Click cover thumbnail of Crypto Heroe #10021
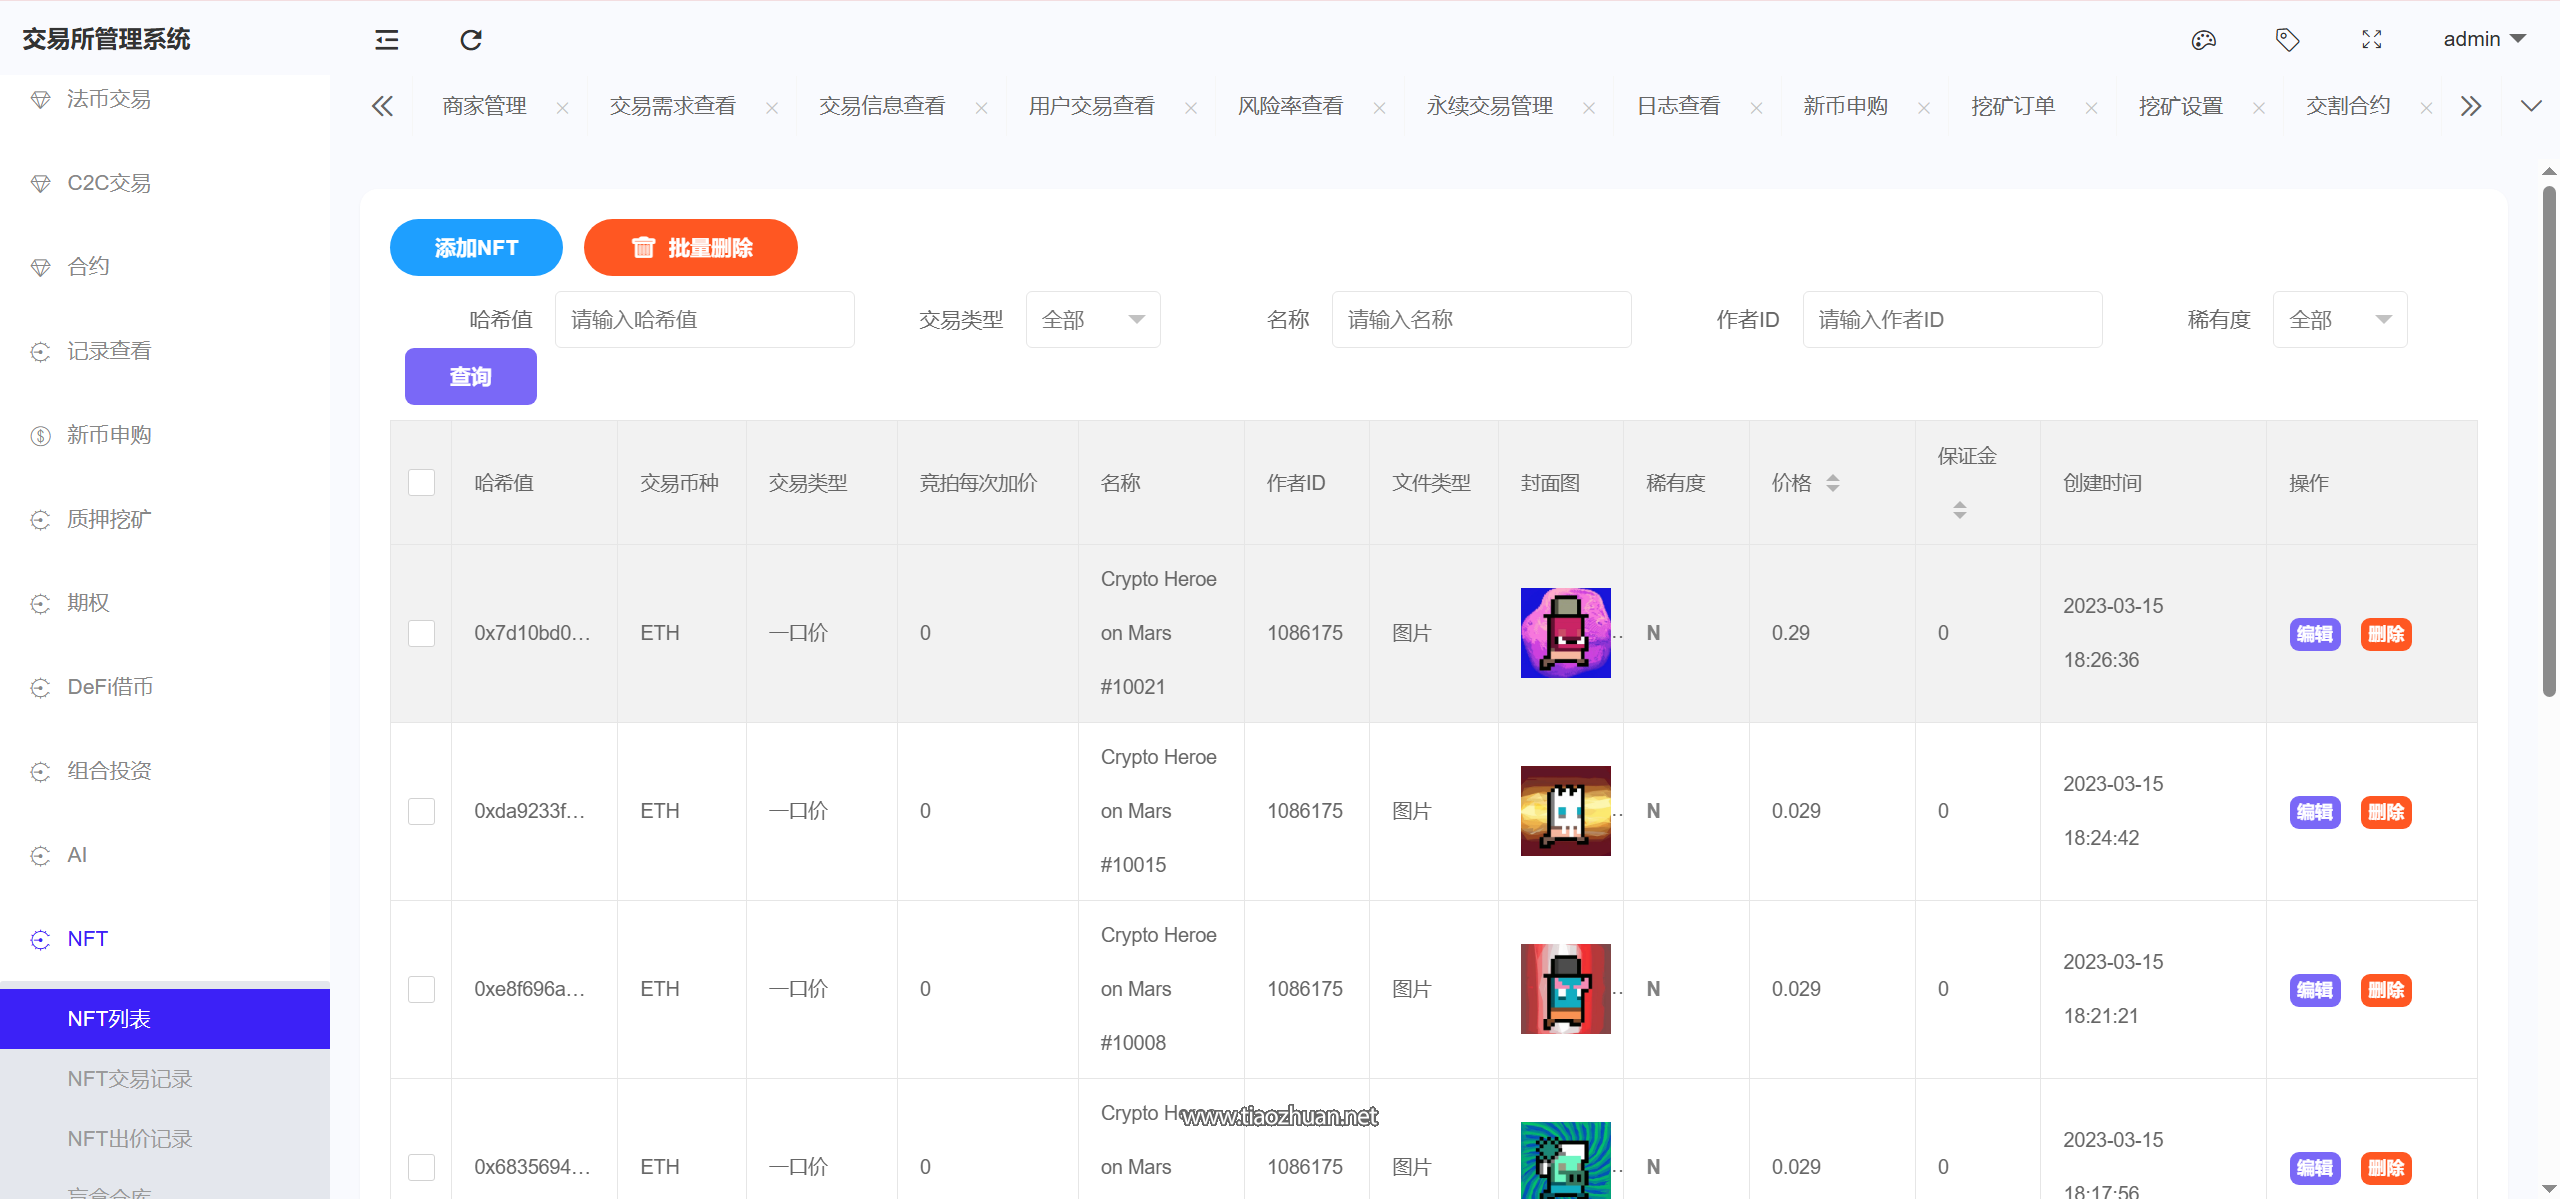Image resolution: width=2560 pixels, height=1199 pixels. pyautogui.click(x=1565, y=633)
